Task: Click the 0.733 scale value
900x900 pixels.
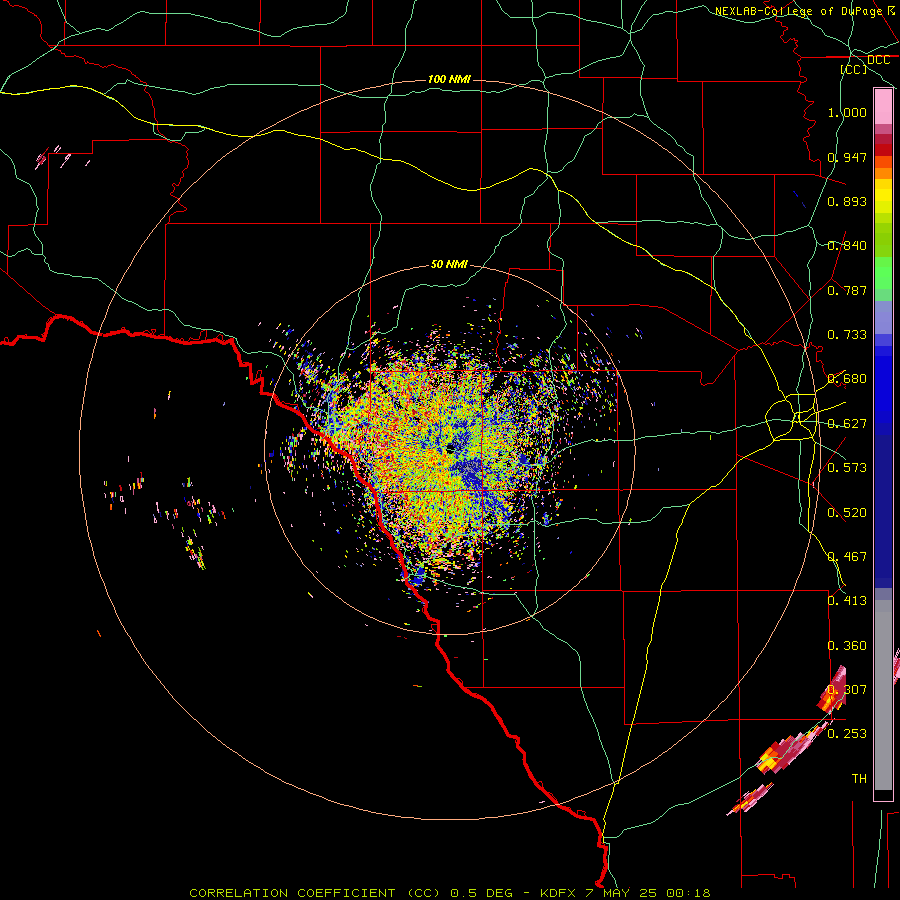Action: (x=847, y=335)
